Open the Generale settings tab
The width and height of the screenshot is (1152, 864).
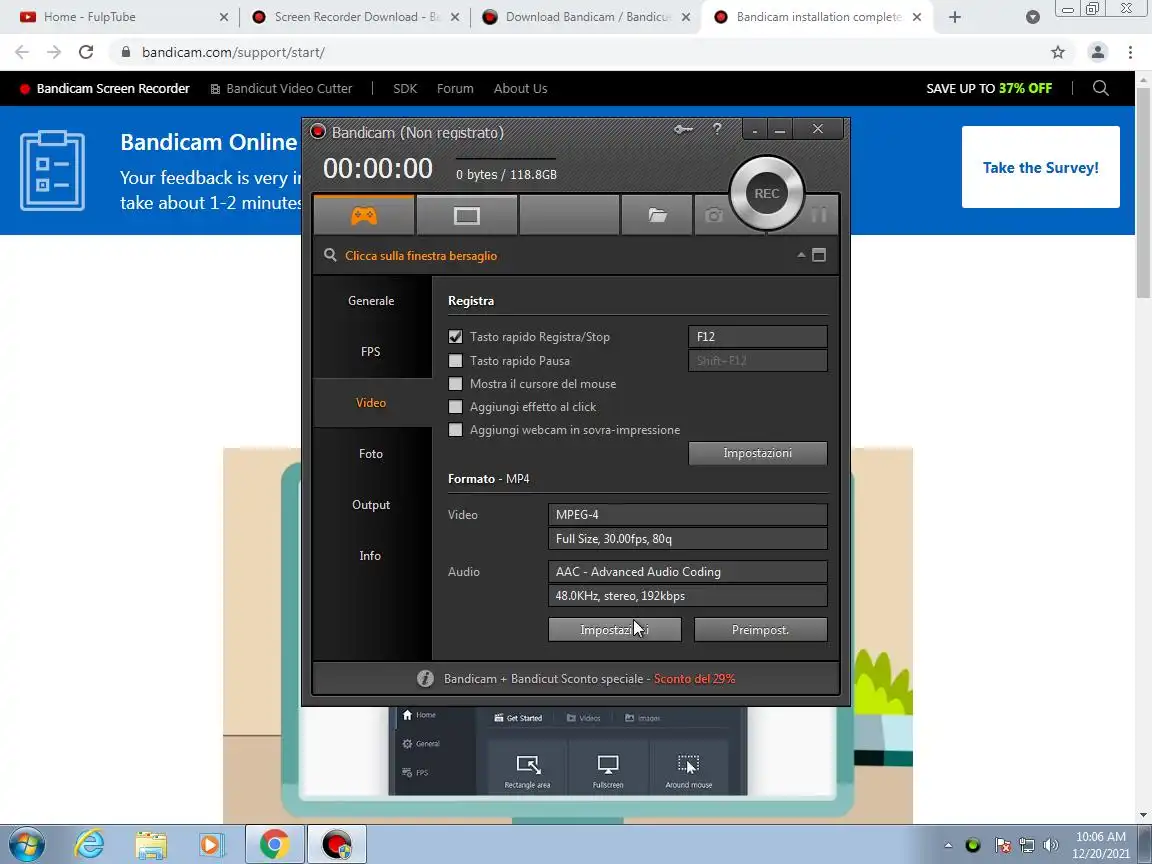(x=371, y=300)
